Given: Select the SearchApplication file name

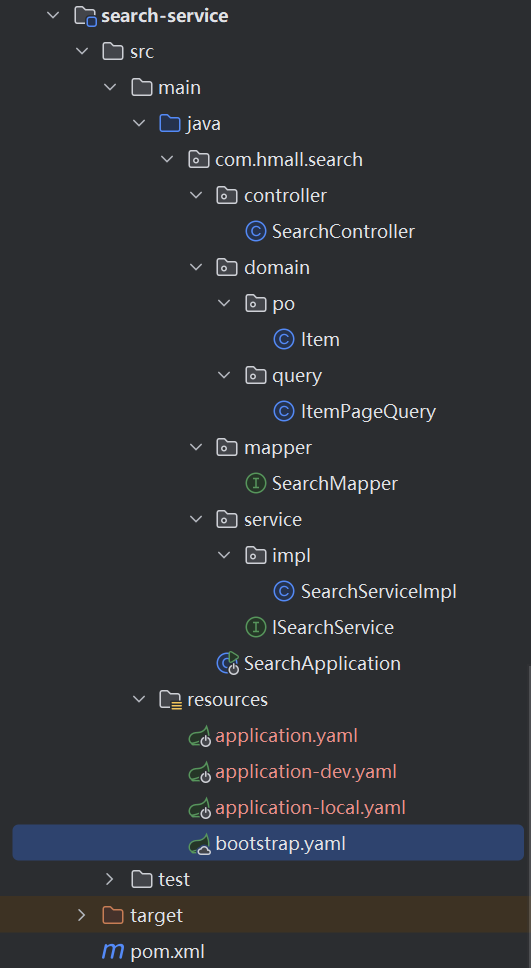Looking at the screenshot, I should point(322,664).
